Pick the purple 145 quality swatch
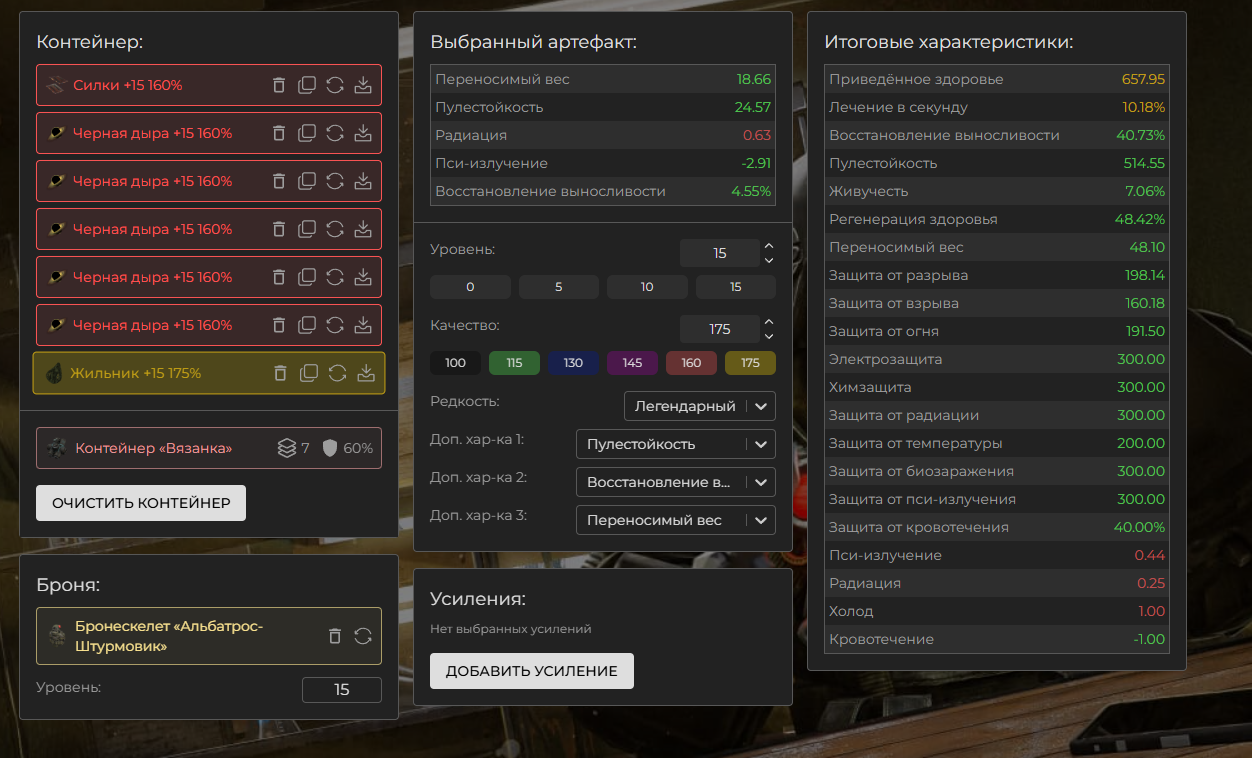 pos(632,363)
